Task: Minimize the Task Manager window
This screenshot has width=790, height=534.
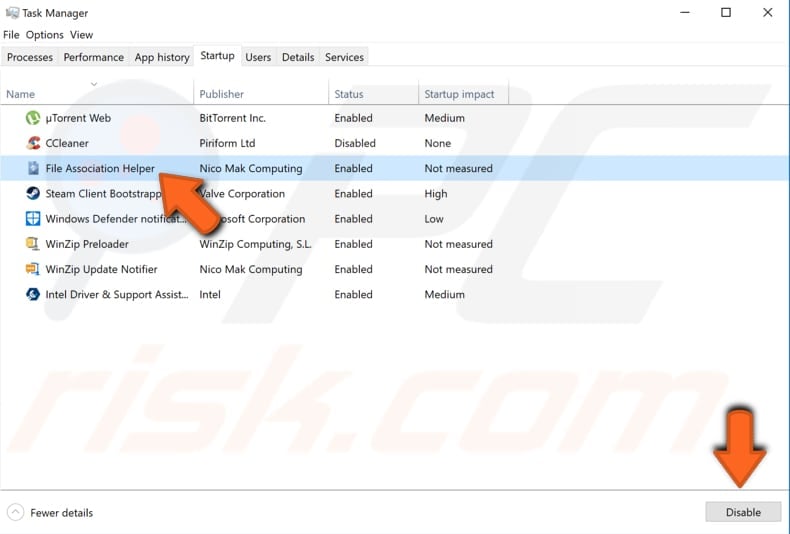Action: pyautogui.click(x=685, y=13)
